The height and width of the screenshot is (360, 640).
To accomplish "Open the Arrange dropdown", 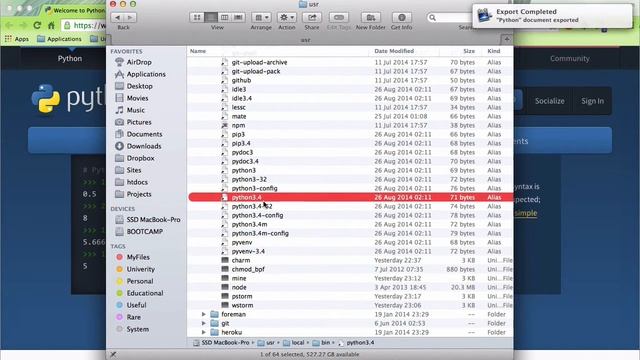I will coord(261,17).
